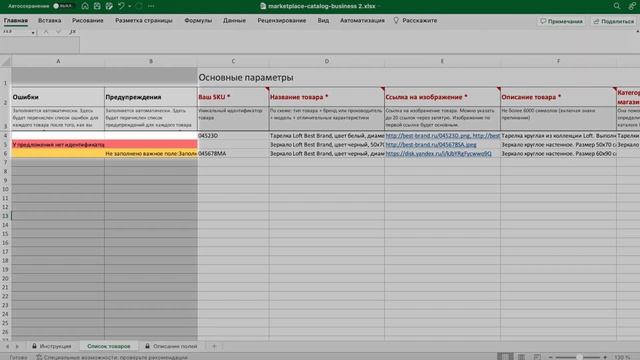Image resolution: width=640 pixels, height=360 pixels.
Task: Switch to Page Break Preview icon
Action: (x=537, y=357)
